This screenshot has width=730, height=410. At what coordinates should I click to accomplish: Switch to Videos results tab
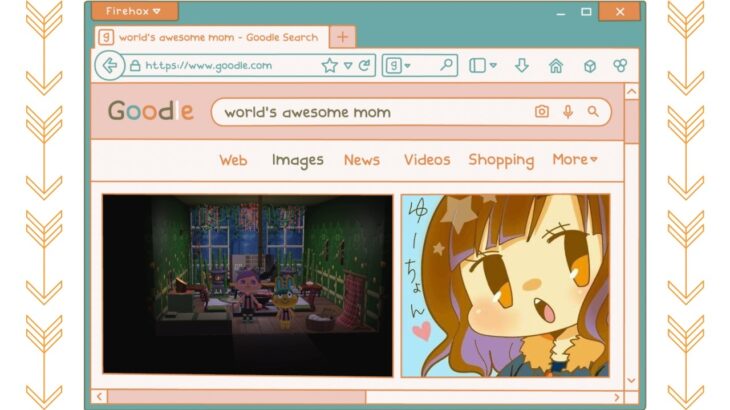coord(427,160)
